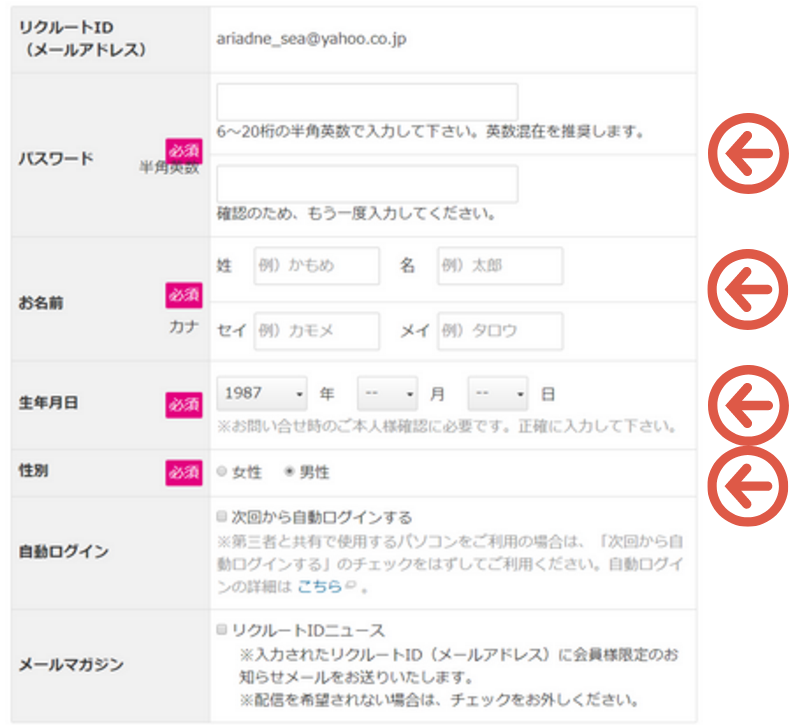801x727 pixels.
Task: Open the birth day dropdown
Action: (497, 394)
